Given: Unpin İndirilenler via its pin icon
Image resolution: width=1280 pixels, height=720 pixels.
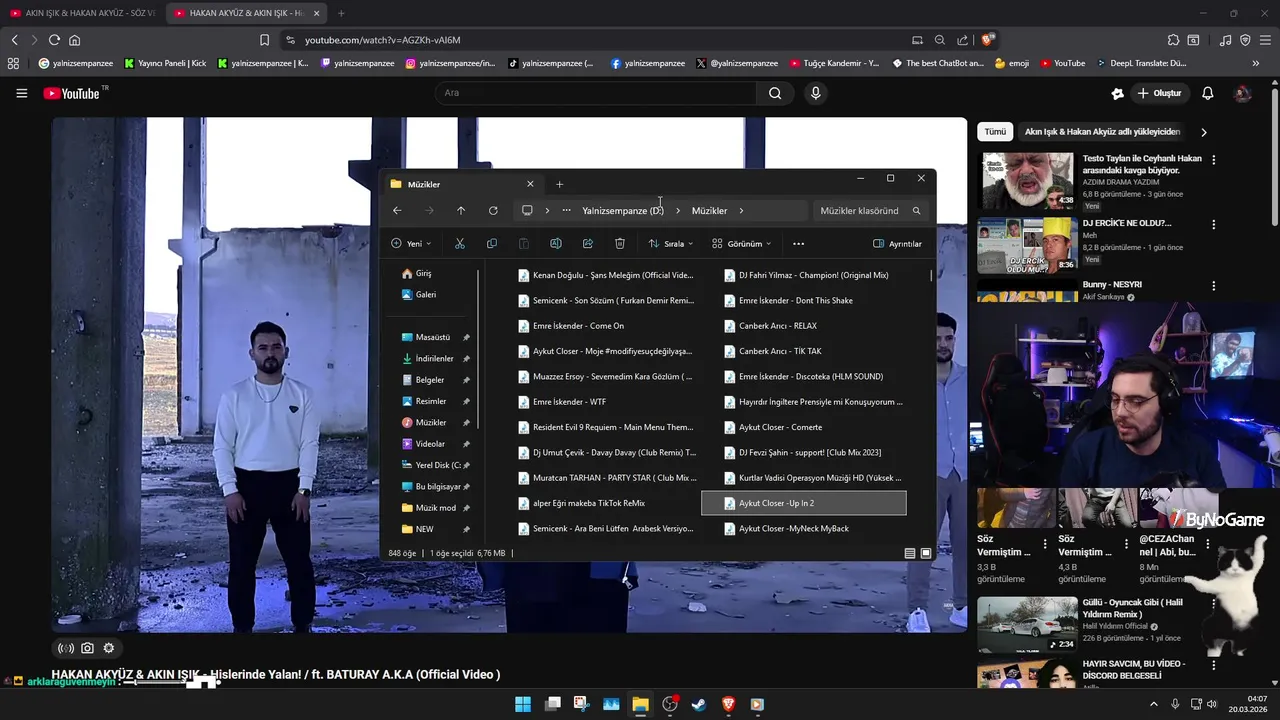Looking at the screenshot, I should point(466,359).
